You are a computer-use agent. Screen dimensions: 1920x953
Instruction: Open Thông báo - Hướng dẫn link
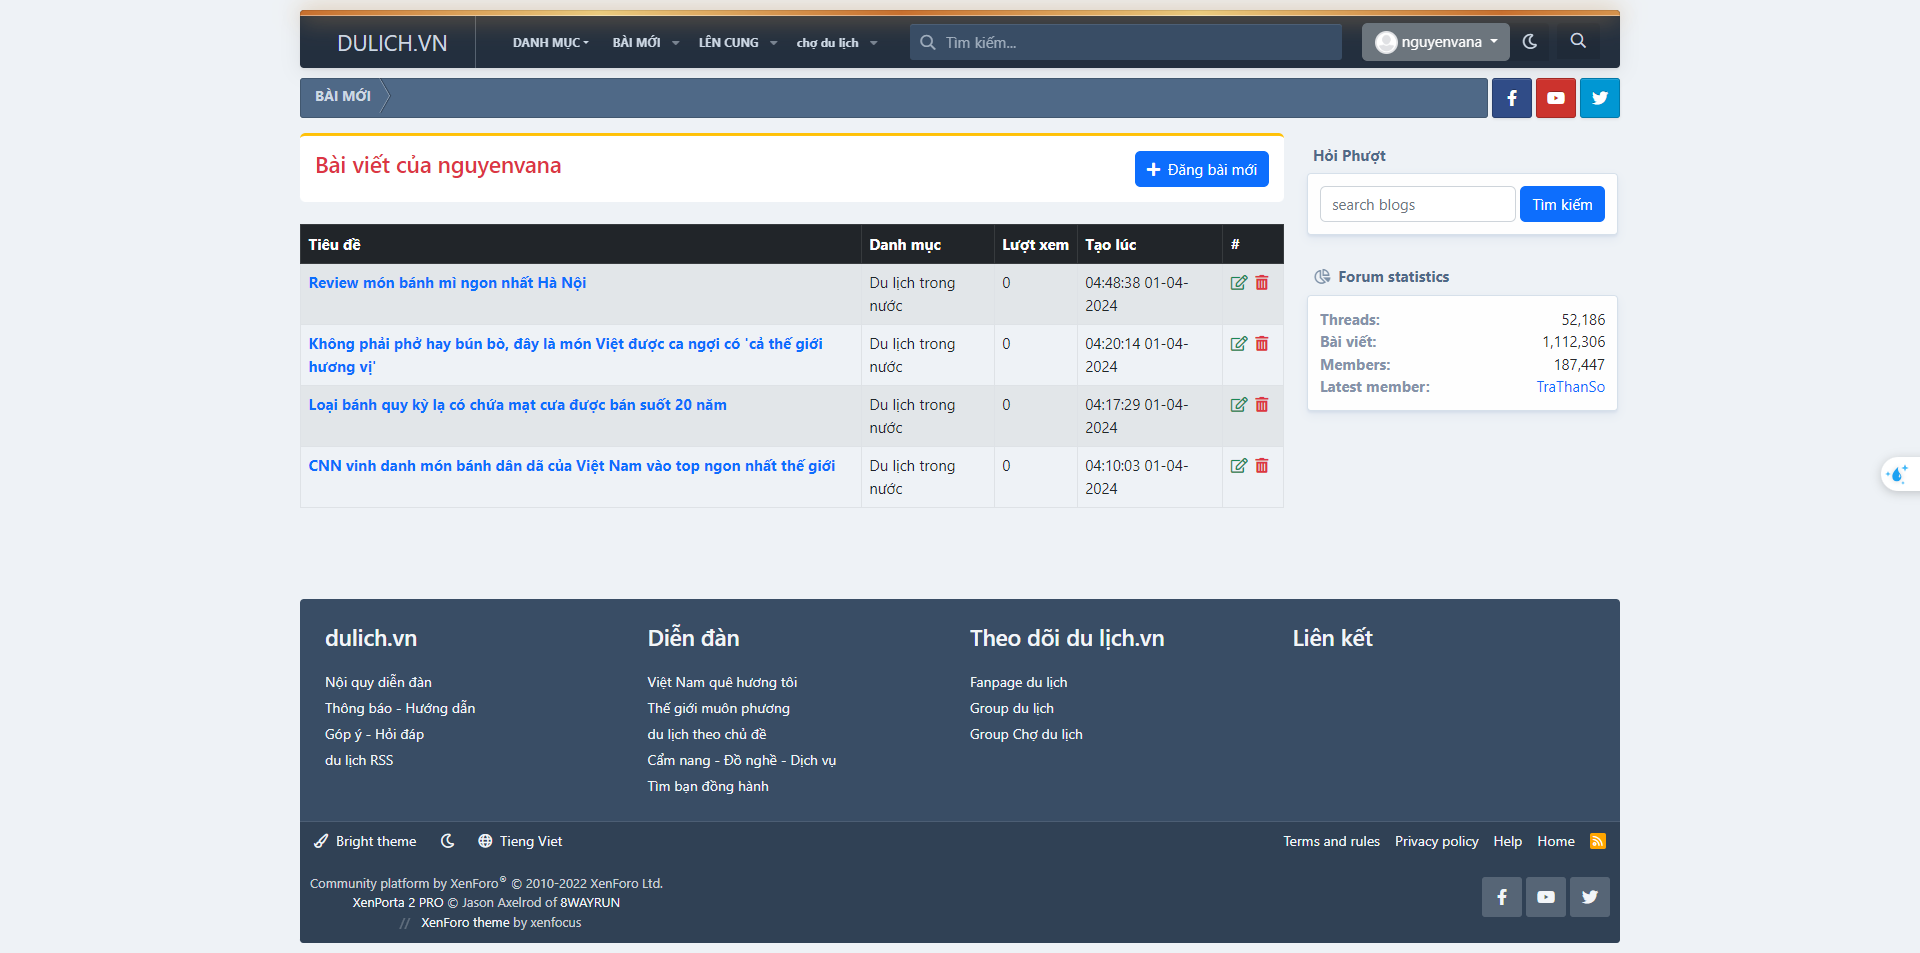coord(400,708)
